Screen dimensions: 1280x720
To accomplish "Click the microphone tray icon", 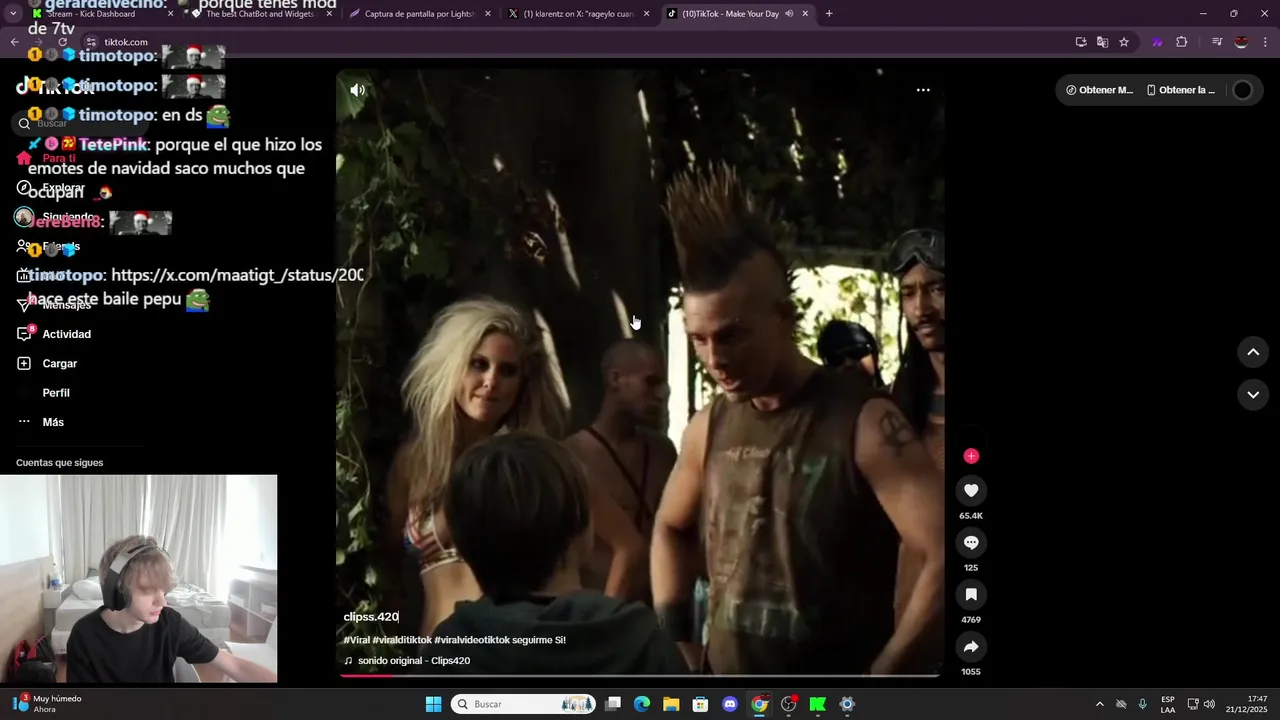I will (1142, 704).
